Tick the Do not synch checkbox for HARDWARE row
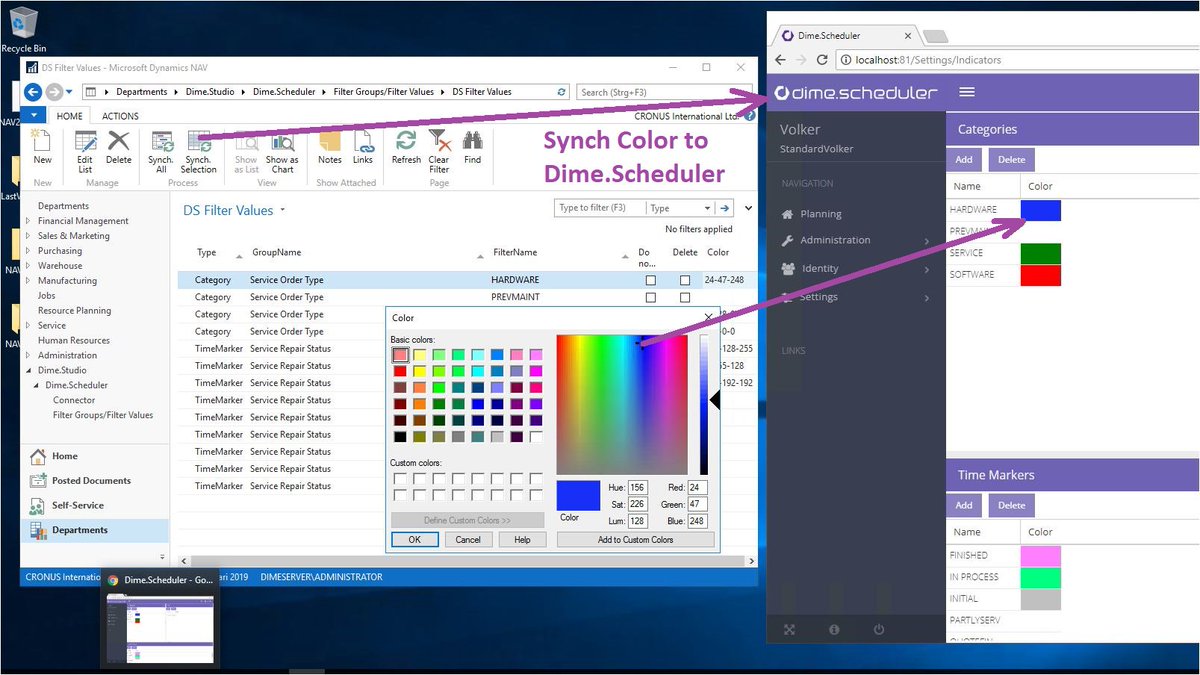1200x675 pixels. [x=651, y=280]
